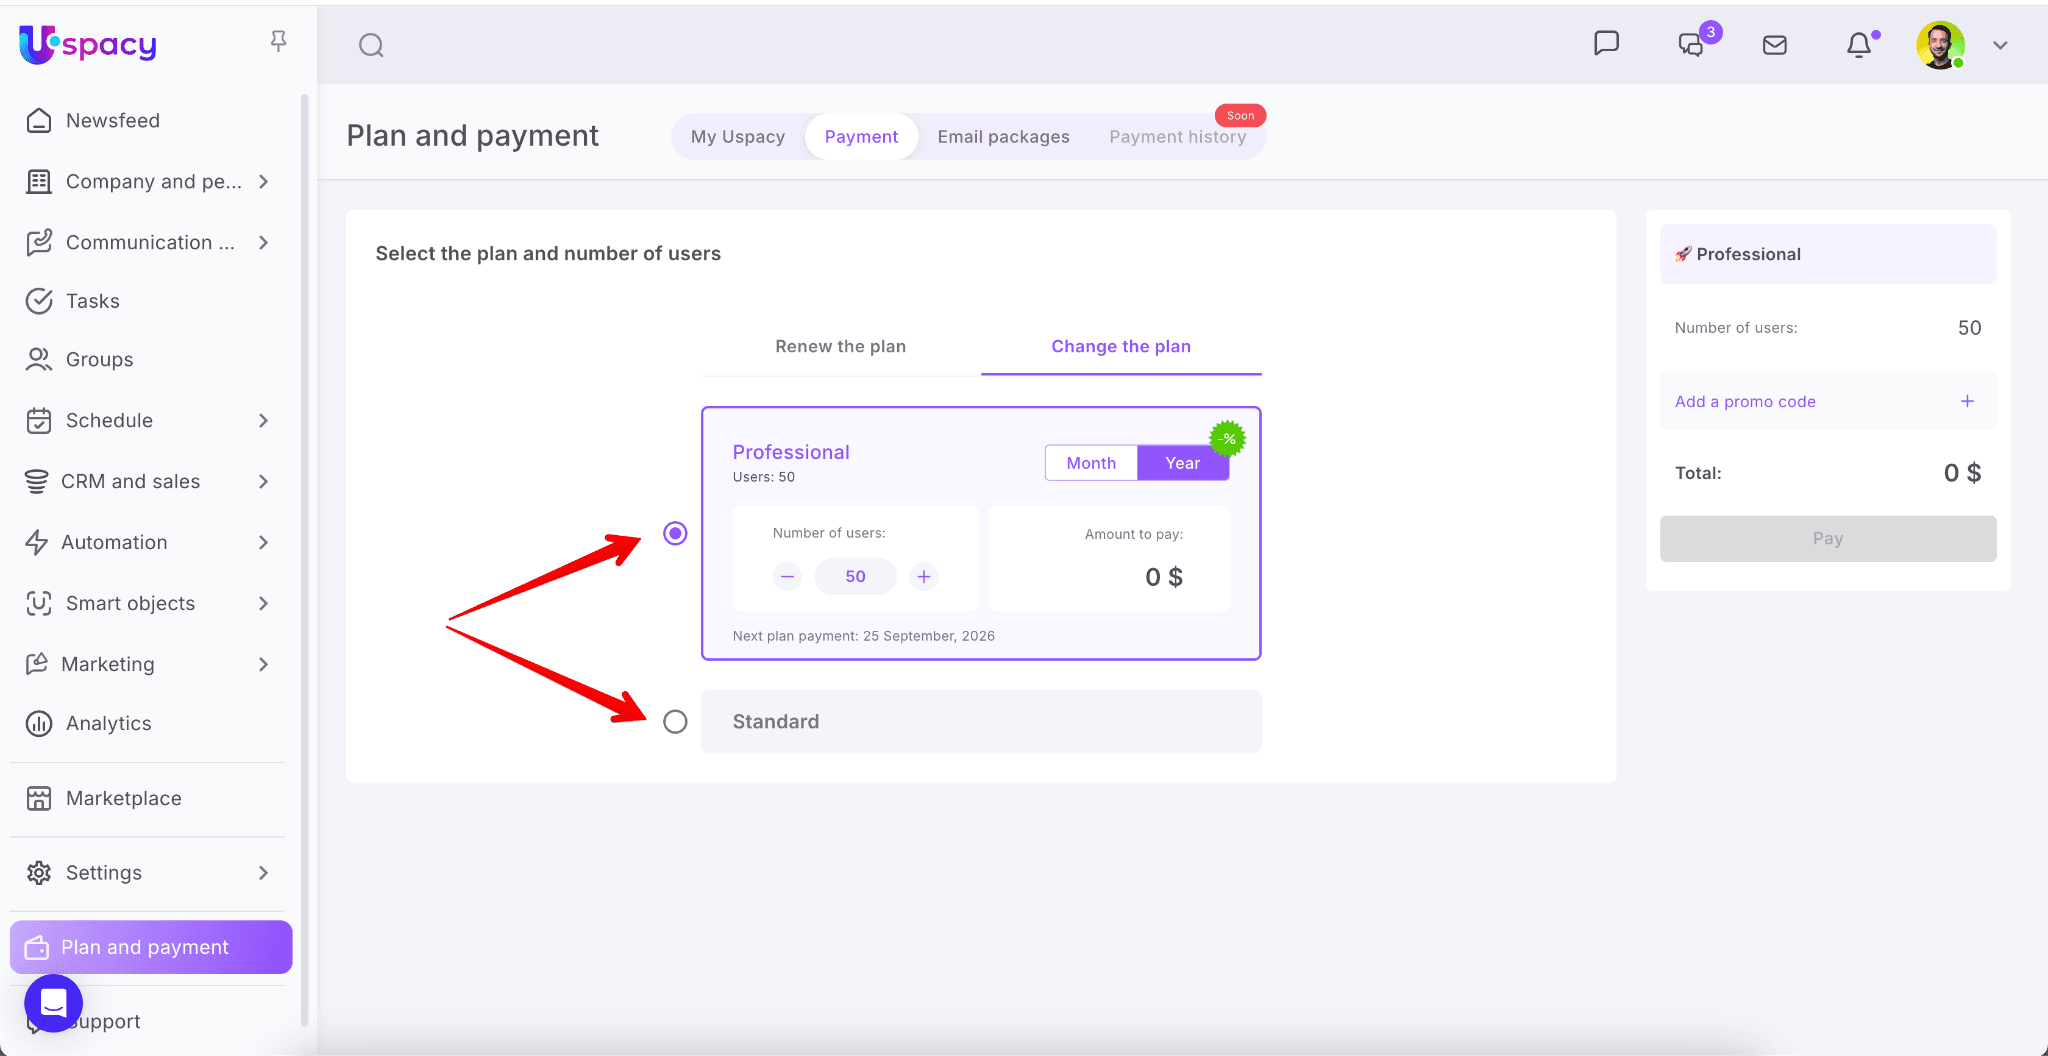Switch to the Email packages tab
The image size is (2048, 1056).
1003,137
